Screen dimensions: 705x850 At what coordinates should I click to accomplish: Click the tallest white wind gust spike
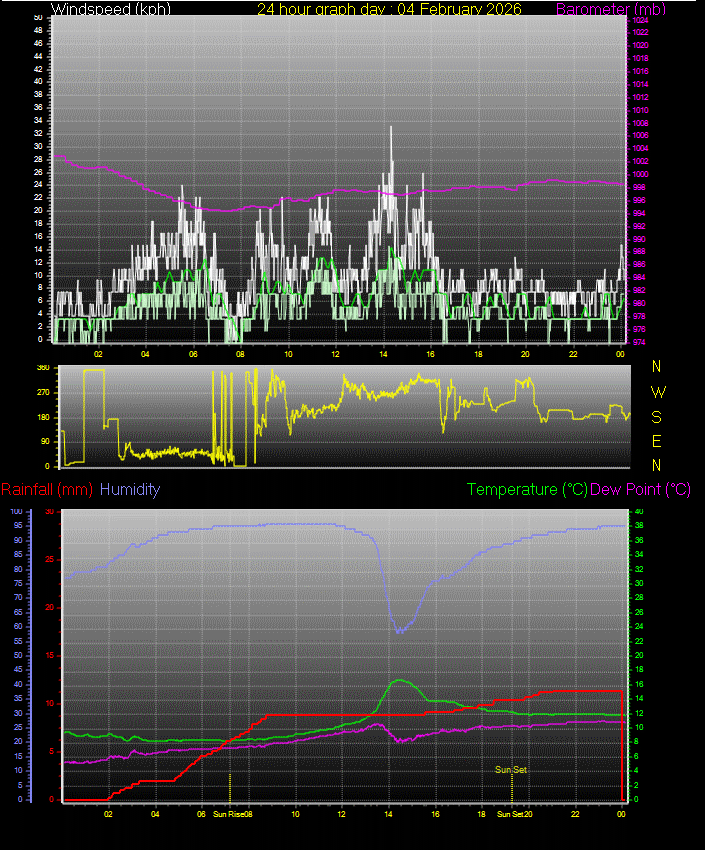pos(391,128)
